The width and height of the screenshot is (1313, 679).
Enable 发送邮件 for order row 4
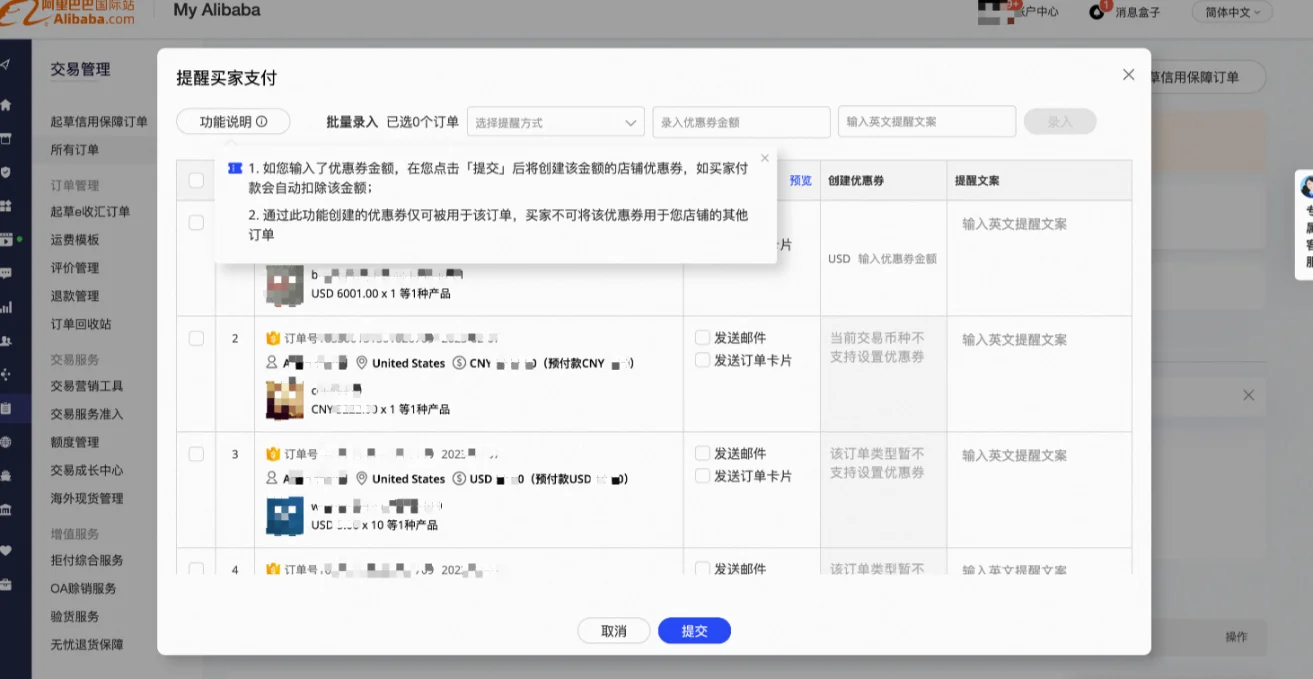(x=702, y=568)
